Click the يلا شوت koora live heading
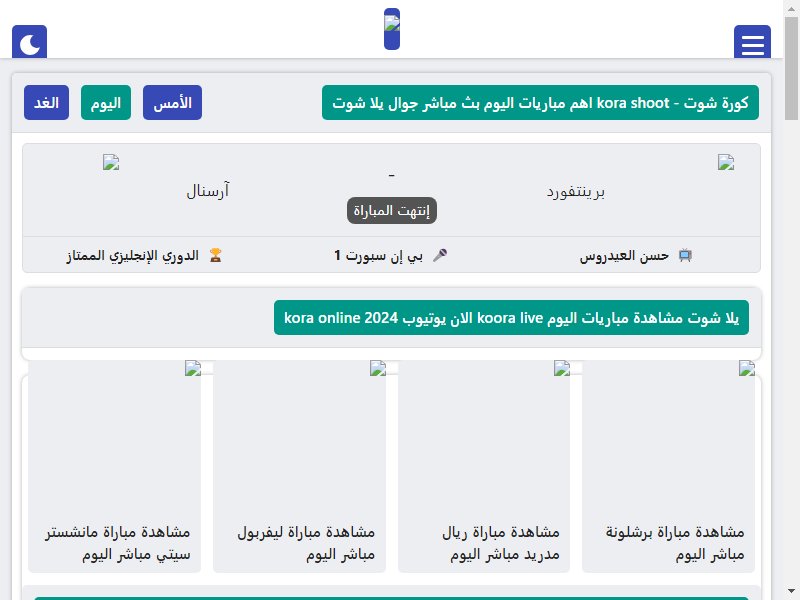The image size is (800, 600). (x=511, y=318)
